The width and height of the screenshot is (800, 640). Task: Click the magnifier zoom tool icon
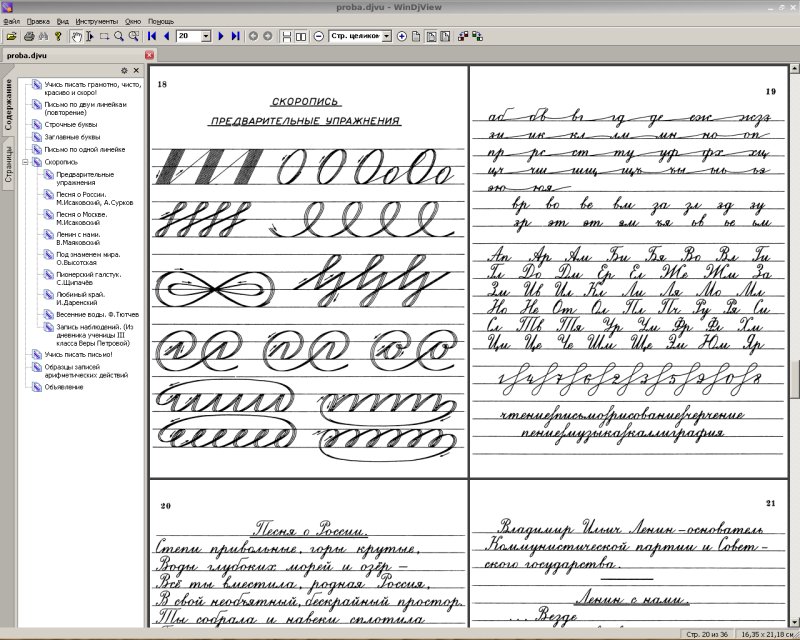coord(119,36)
